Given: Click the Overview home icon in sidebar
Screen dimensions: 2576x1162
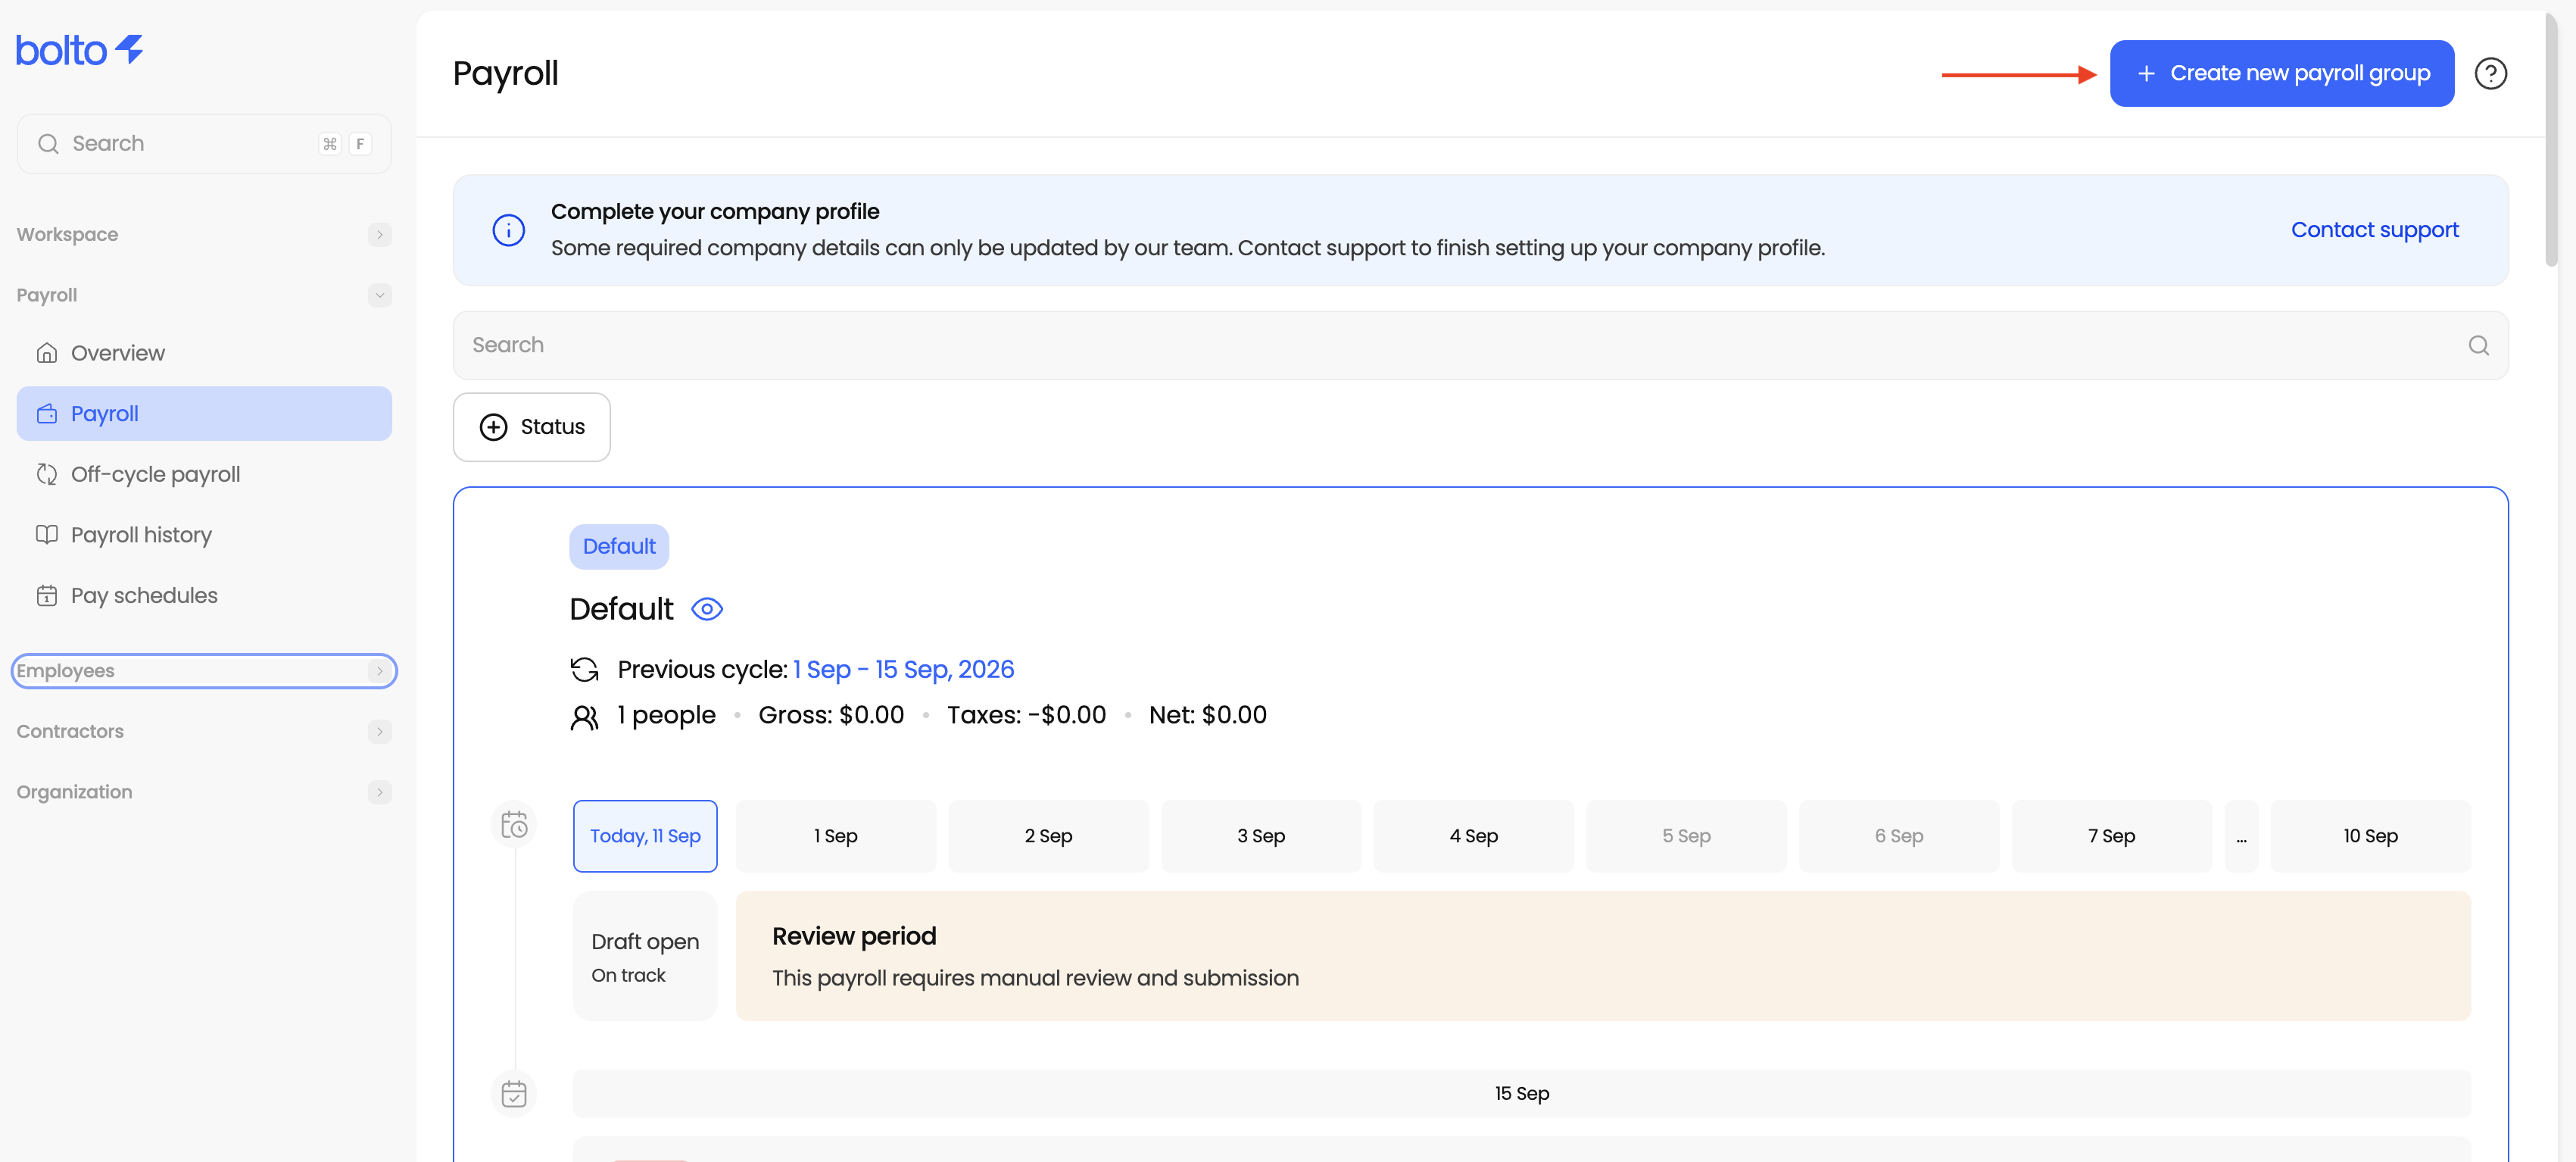Looking at the screenshot, I should 47,353.
